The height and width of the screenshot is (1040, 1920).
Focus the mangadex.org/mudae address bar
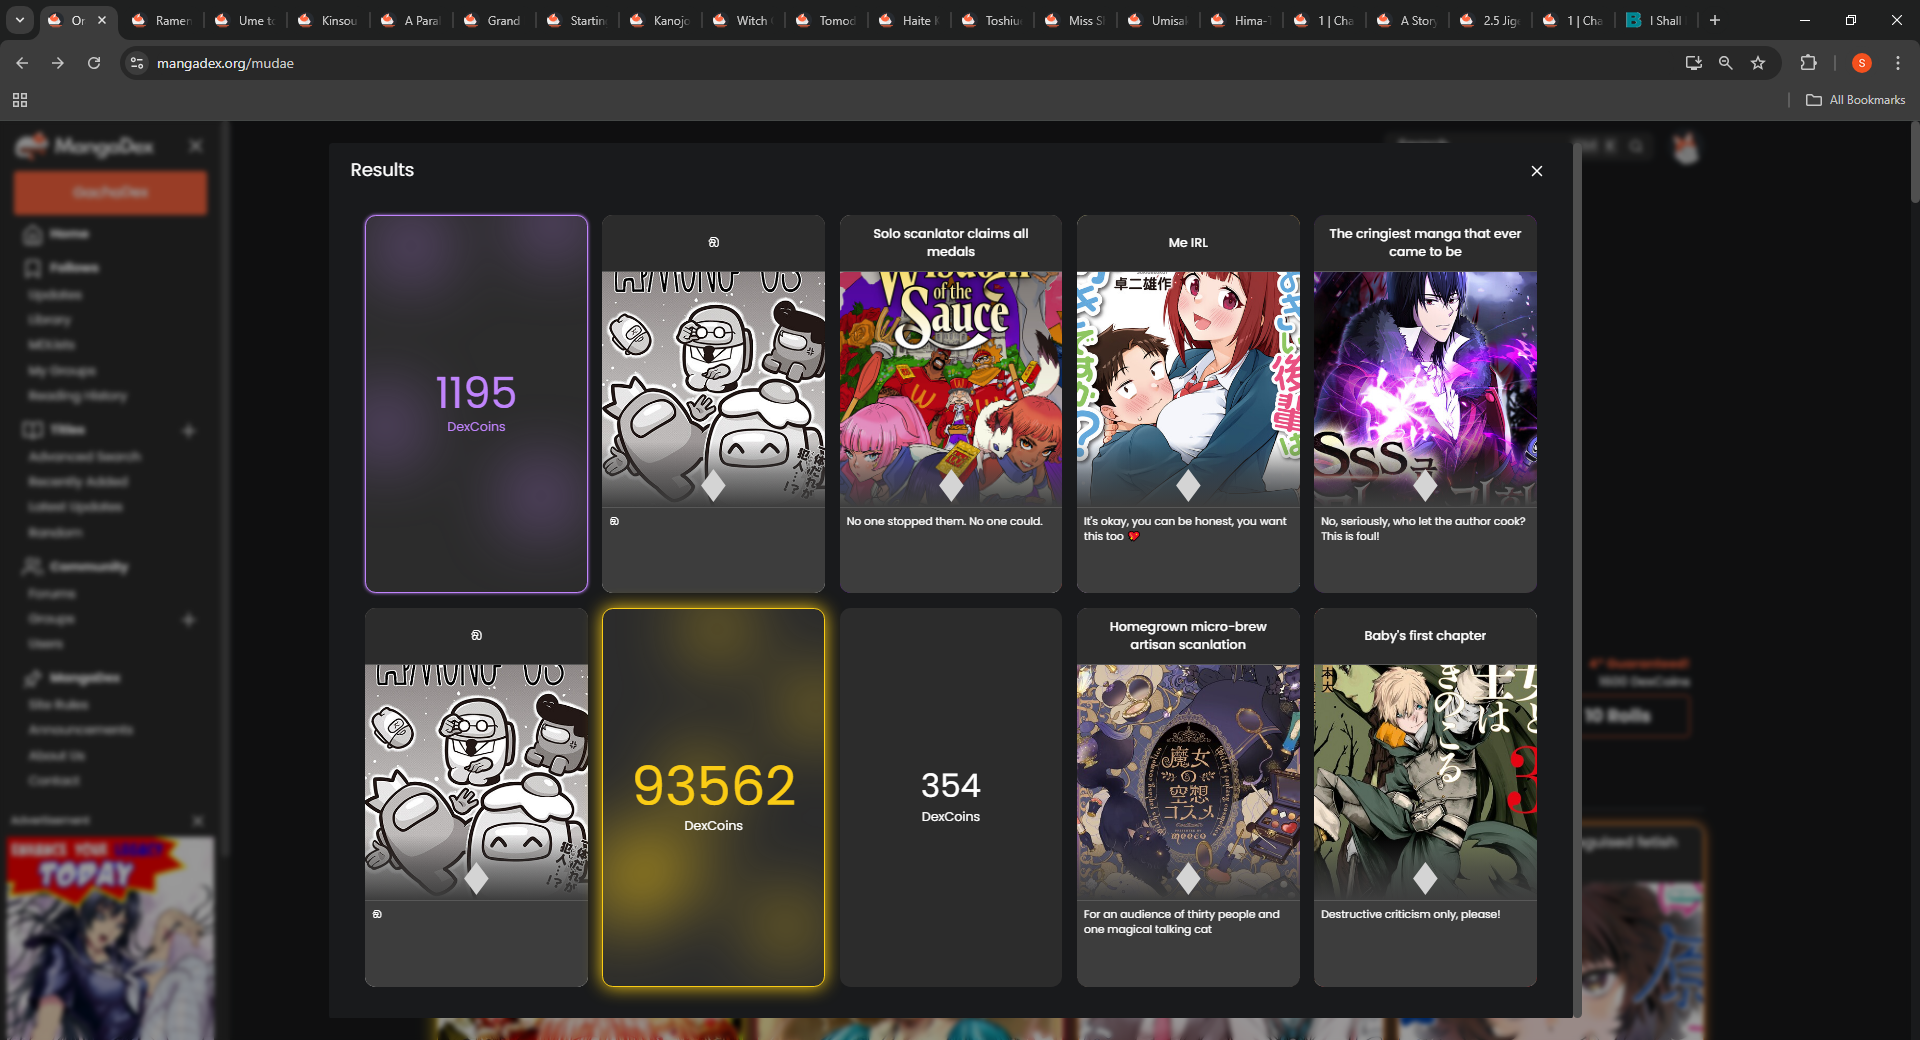click(x=900, y=63)
